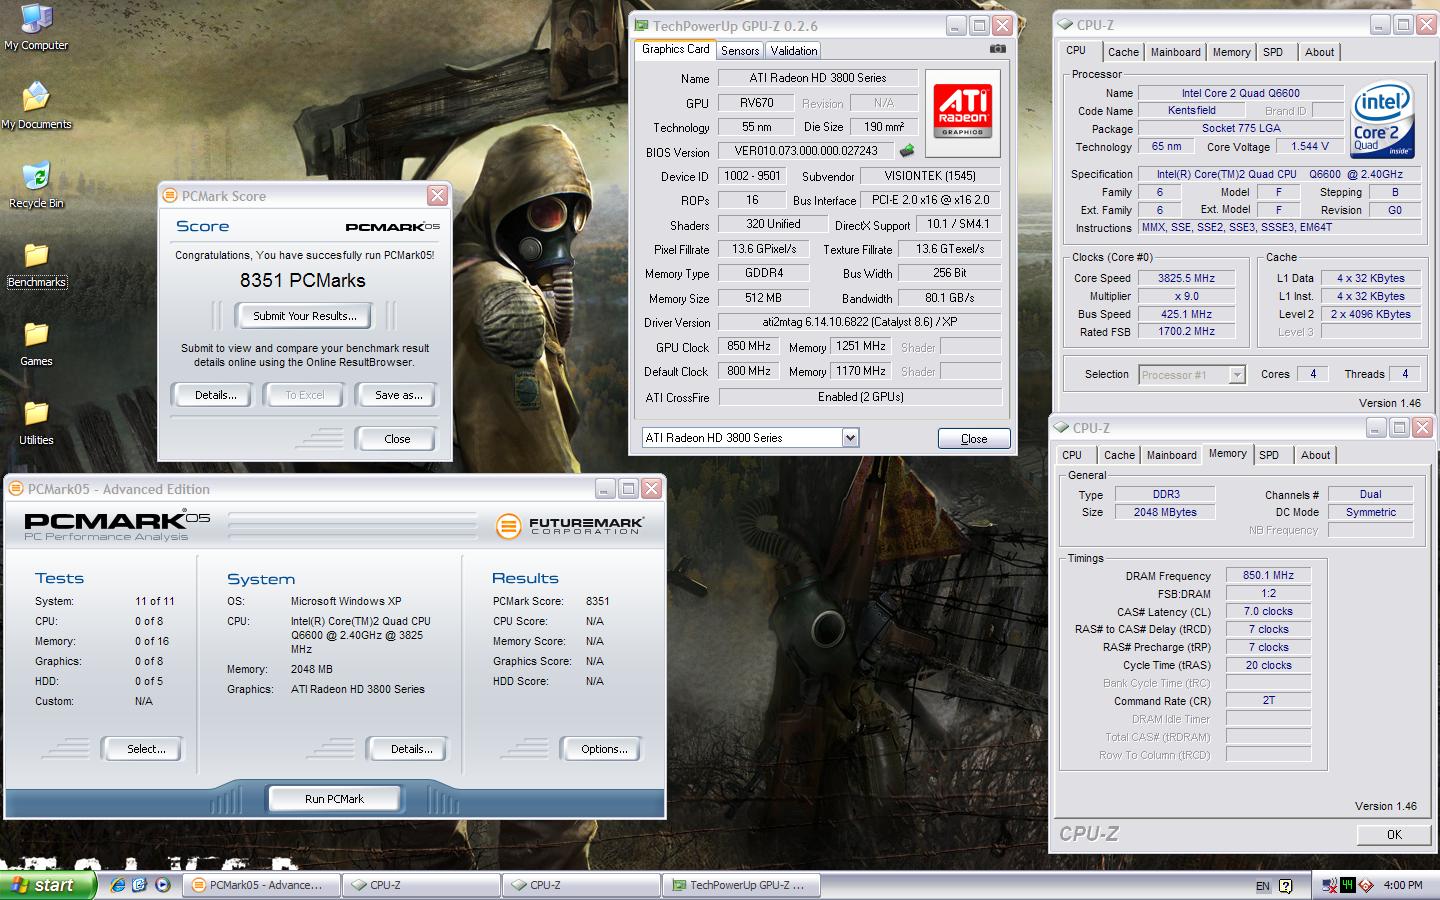The width and height of the screenshot is (1440, 900).
Task: Click the disconnected network tray icon
Action: (x=1330, y=885)
